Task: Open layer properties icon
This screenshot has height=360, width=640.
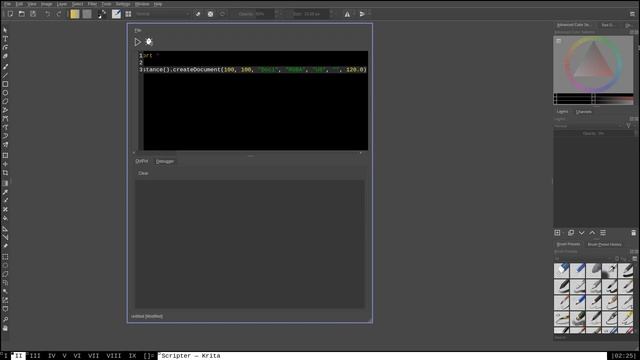Action: 603,233
